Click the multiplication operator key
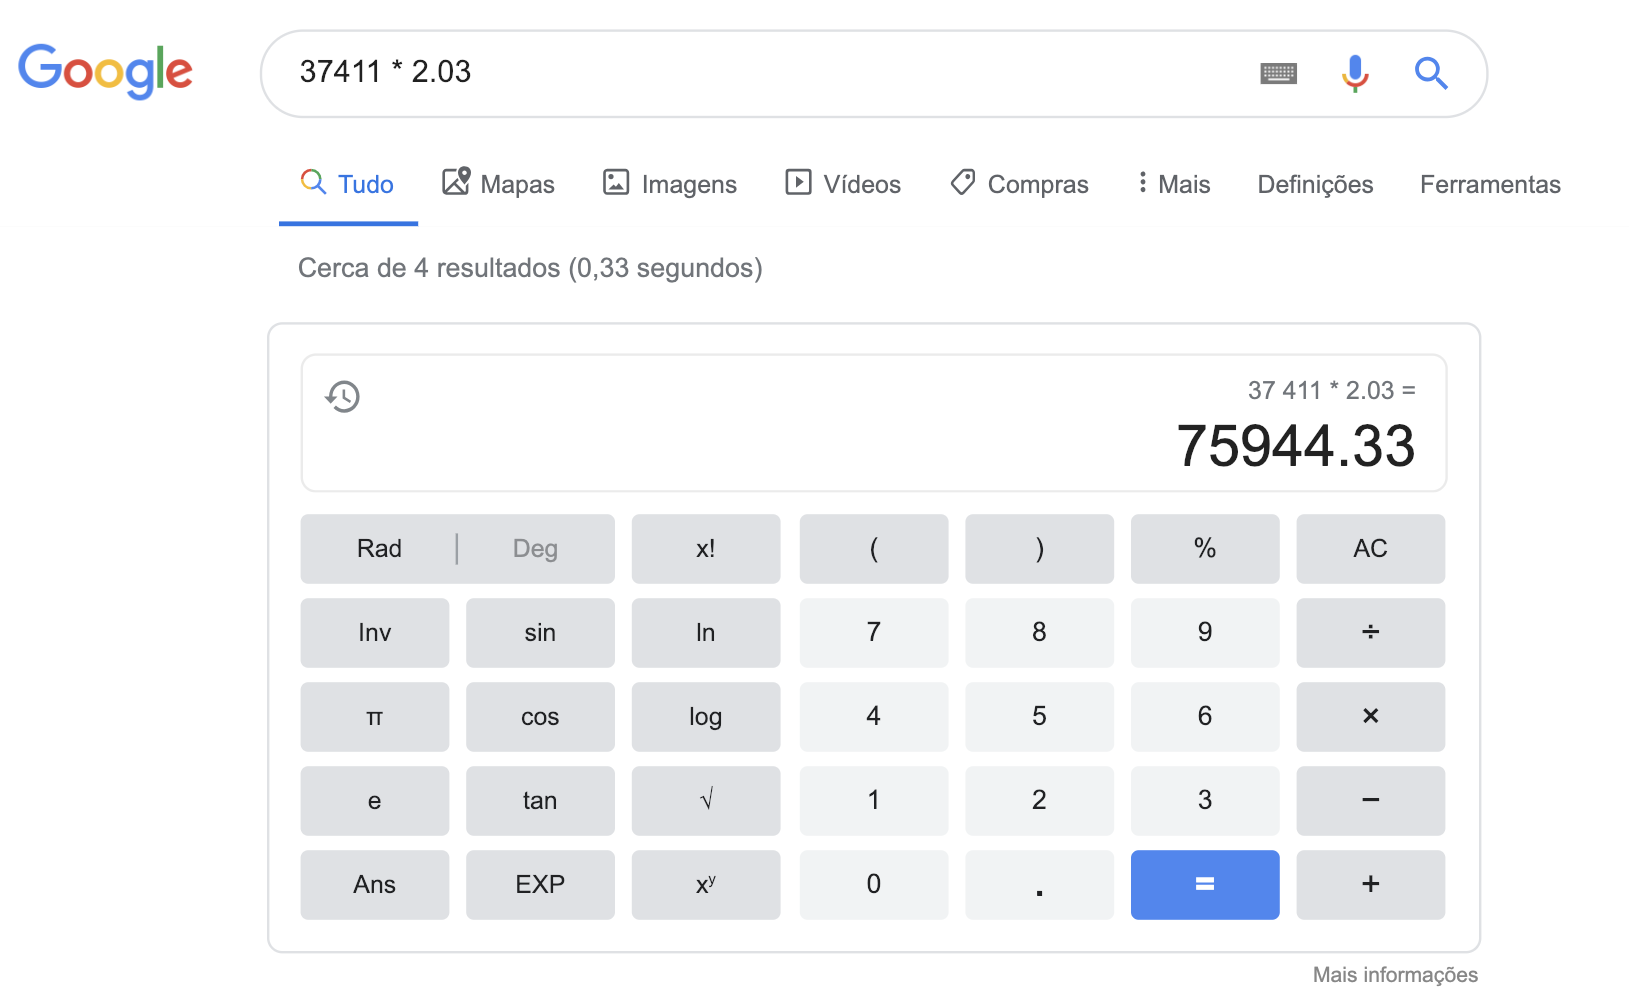This screenshot has height=998, width=1629. tap(1371, 717)
